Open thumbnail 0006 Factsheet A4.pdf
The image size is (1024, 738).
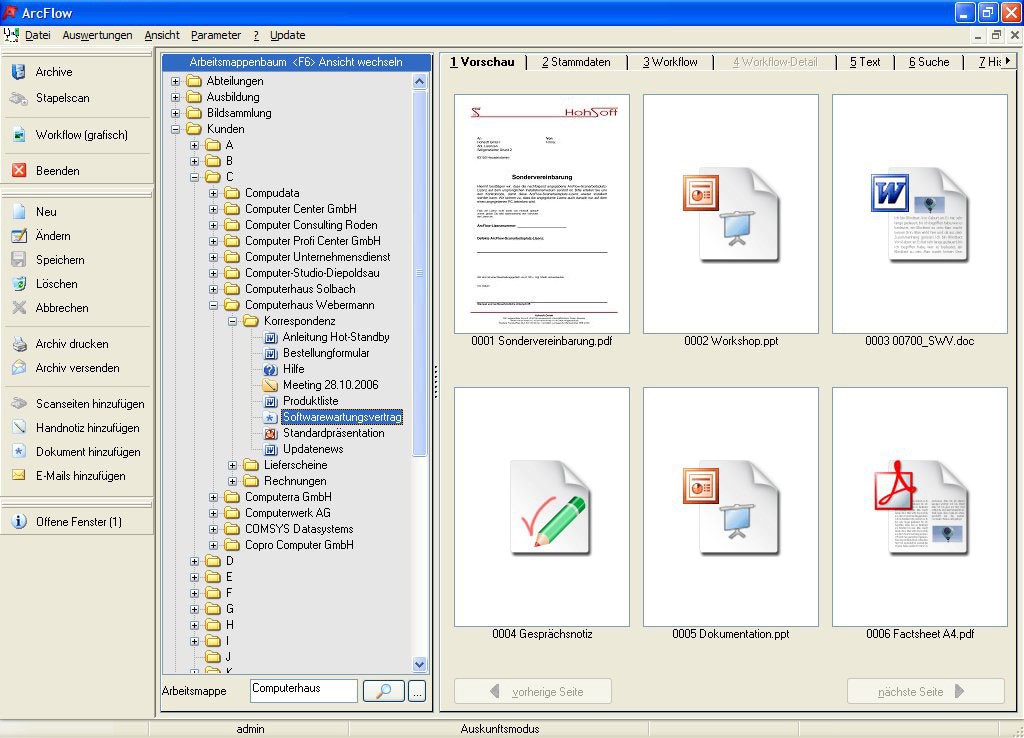coord(920,507)
